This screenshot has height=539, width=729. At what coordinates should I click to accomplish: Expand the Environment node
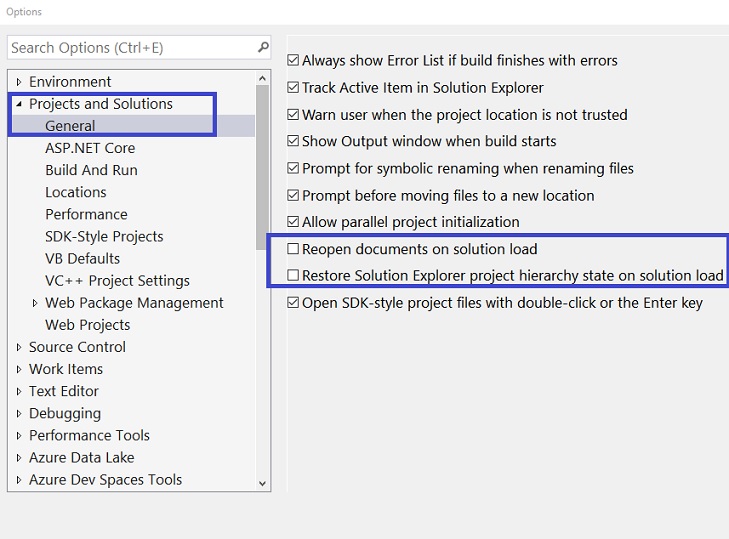click(18, 82)
